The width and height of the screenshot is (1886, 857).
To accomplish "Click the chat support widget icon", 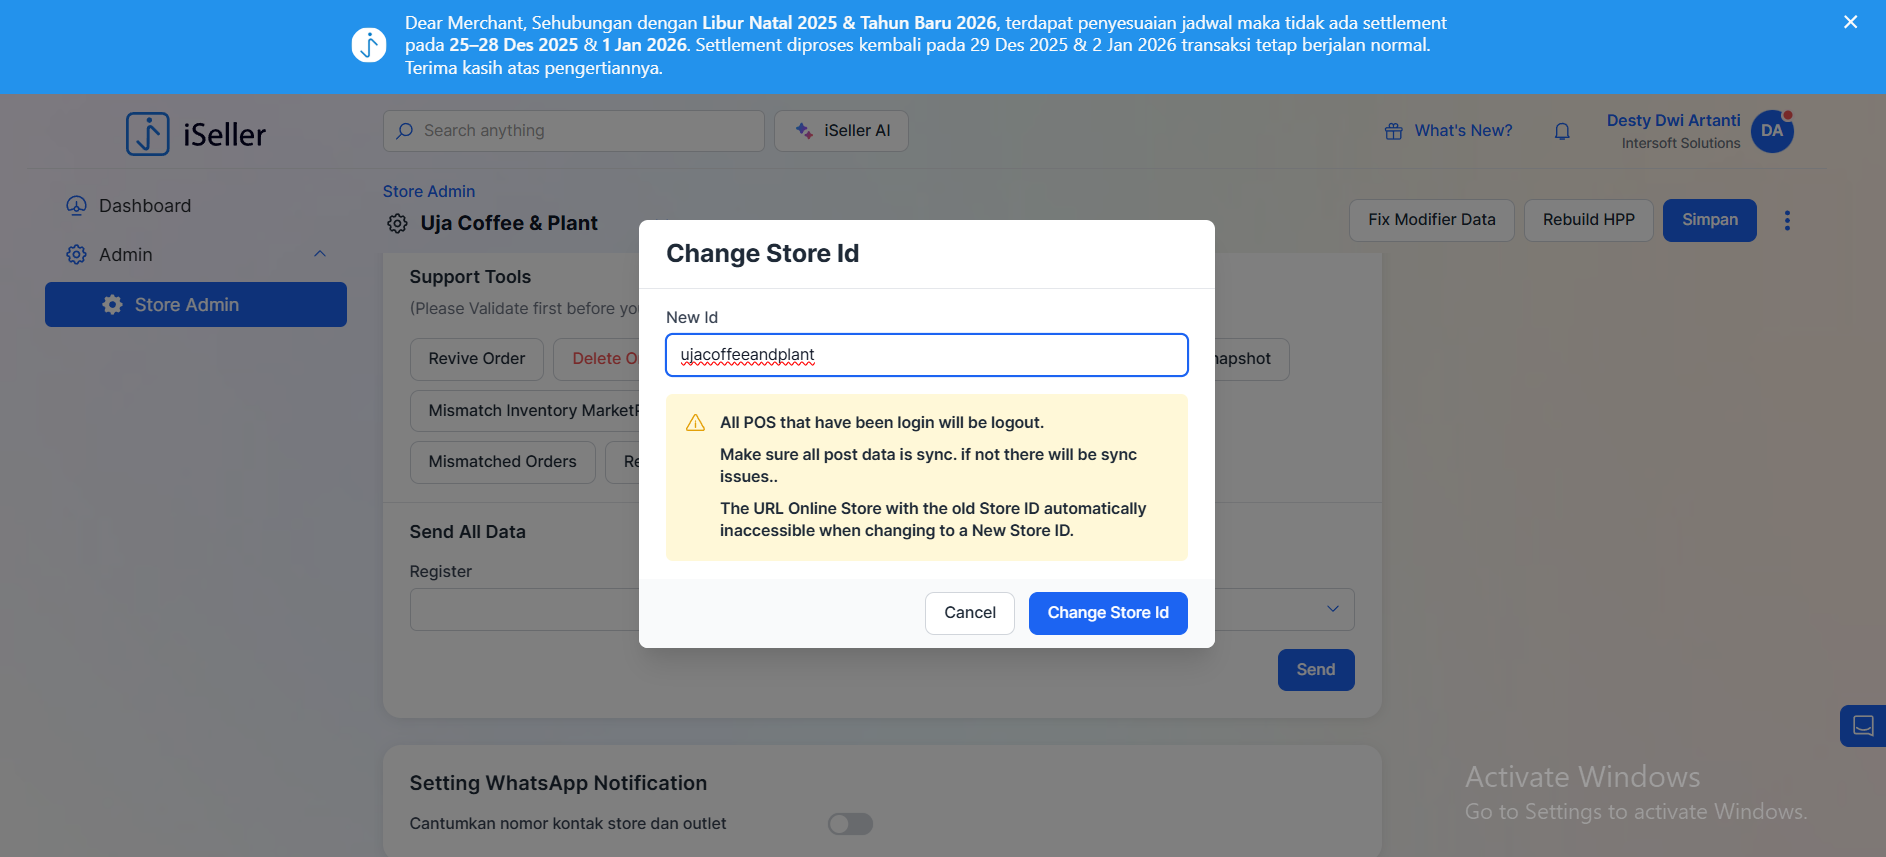I will [x=1862, y=726].
